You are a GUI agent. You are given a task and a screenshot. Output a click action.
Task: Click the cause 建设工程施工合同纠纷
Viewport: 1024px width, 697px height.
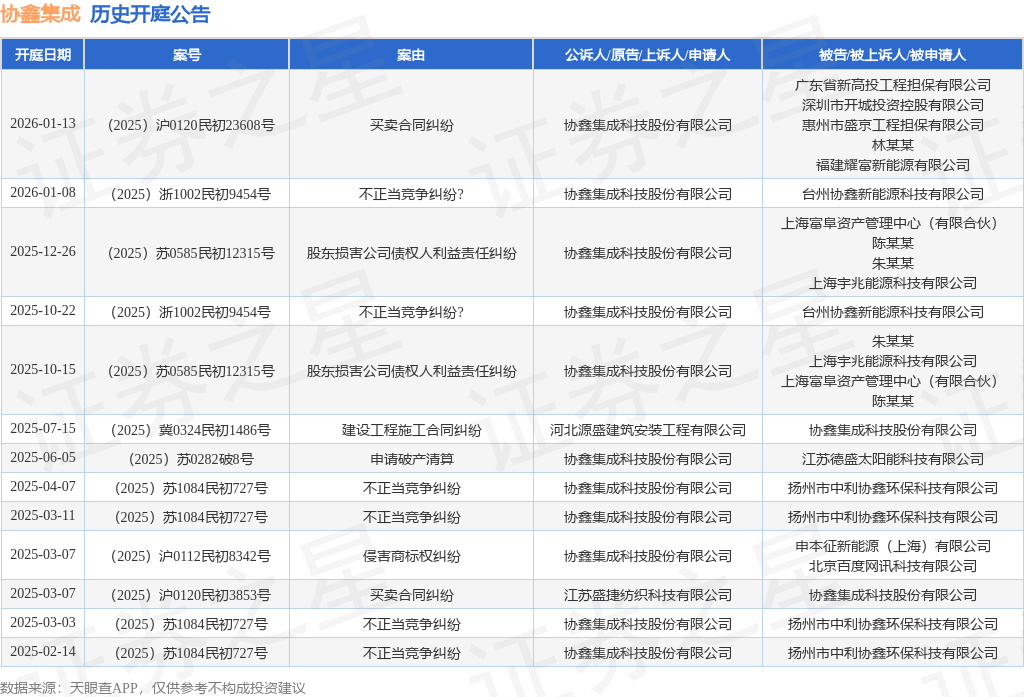(x=411, y=430)
